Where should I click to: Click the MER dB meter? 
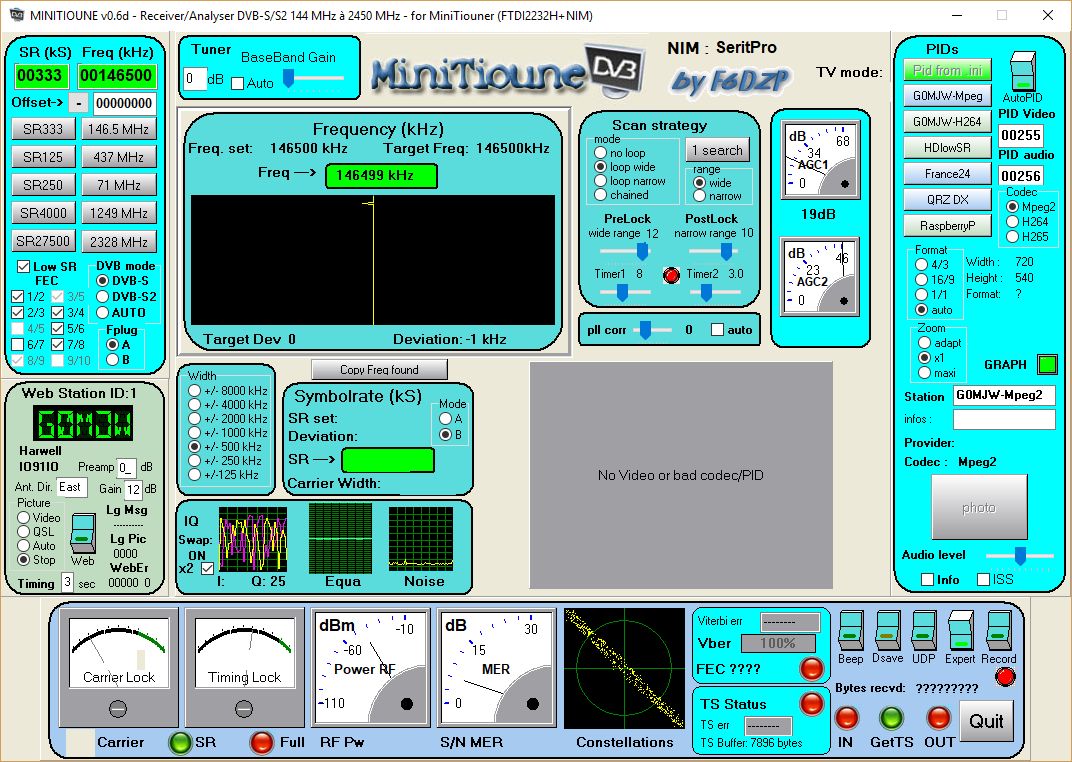pyautogui.click(x=497, y=667)
